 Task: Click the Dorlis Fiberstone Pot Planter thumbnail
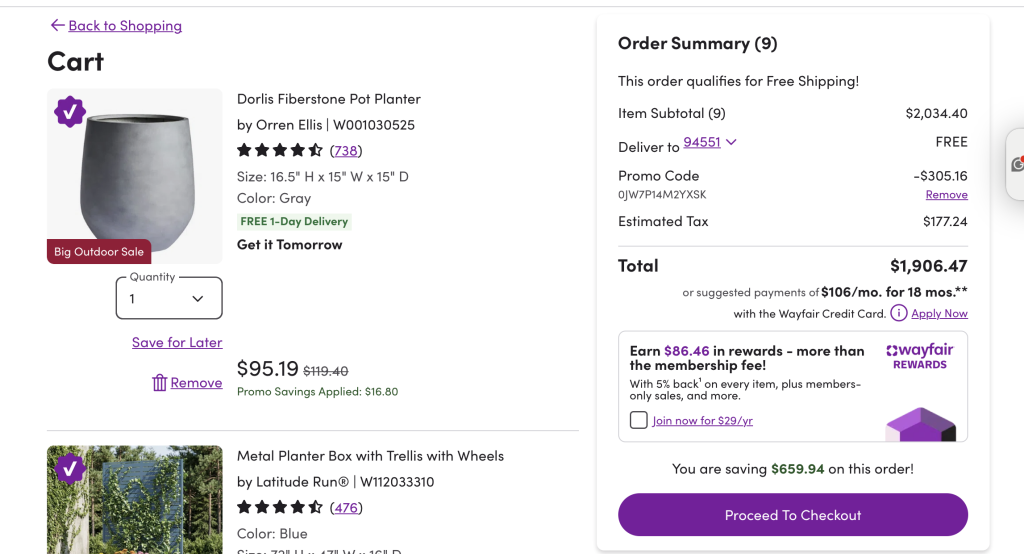coord(134,175)
